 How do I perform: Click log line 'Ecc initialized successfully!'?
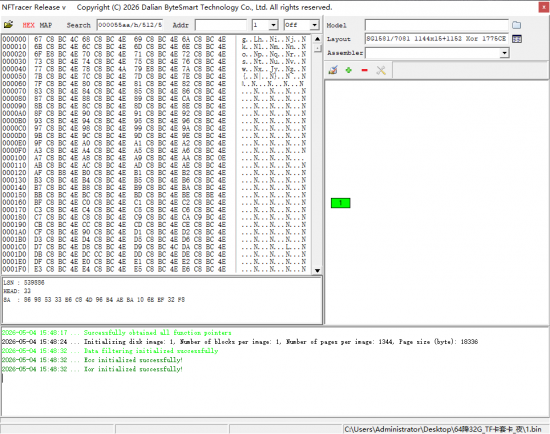[x=92, y=360]
